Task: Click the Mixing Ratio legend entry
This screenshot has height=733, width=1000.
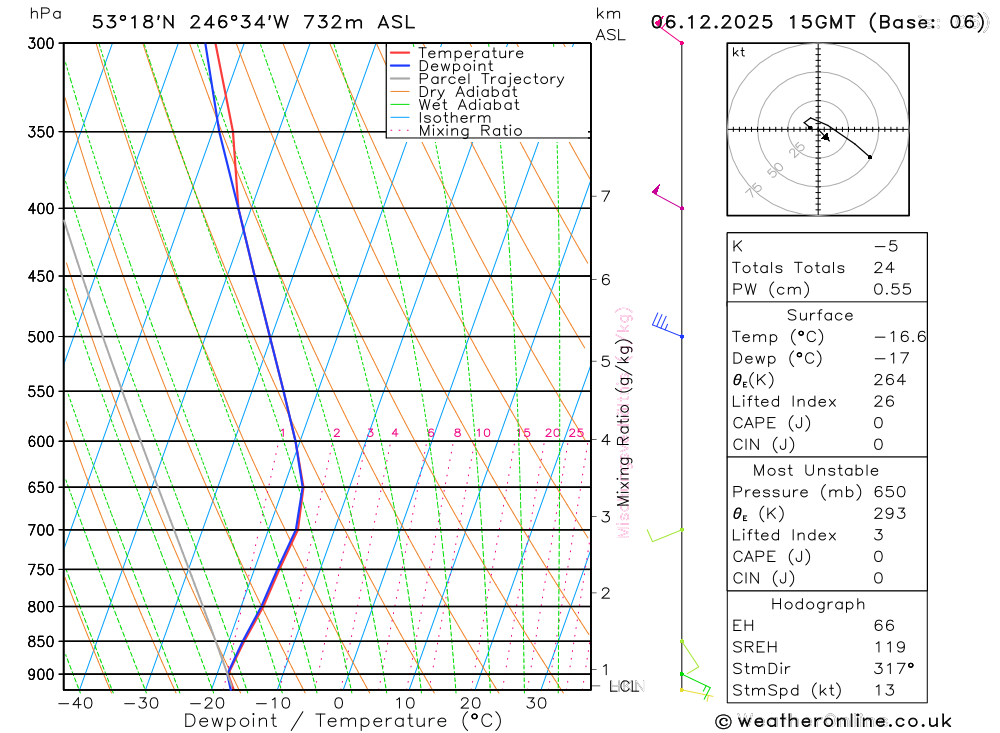Action: (x=456, y=131)
